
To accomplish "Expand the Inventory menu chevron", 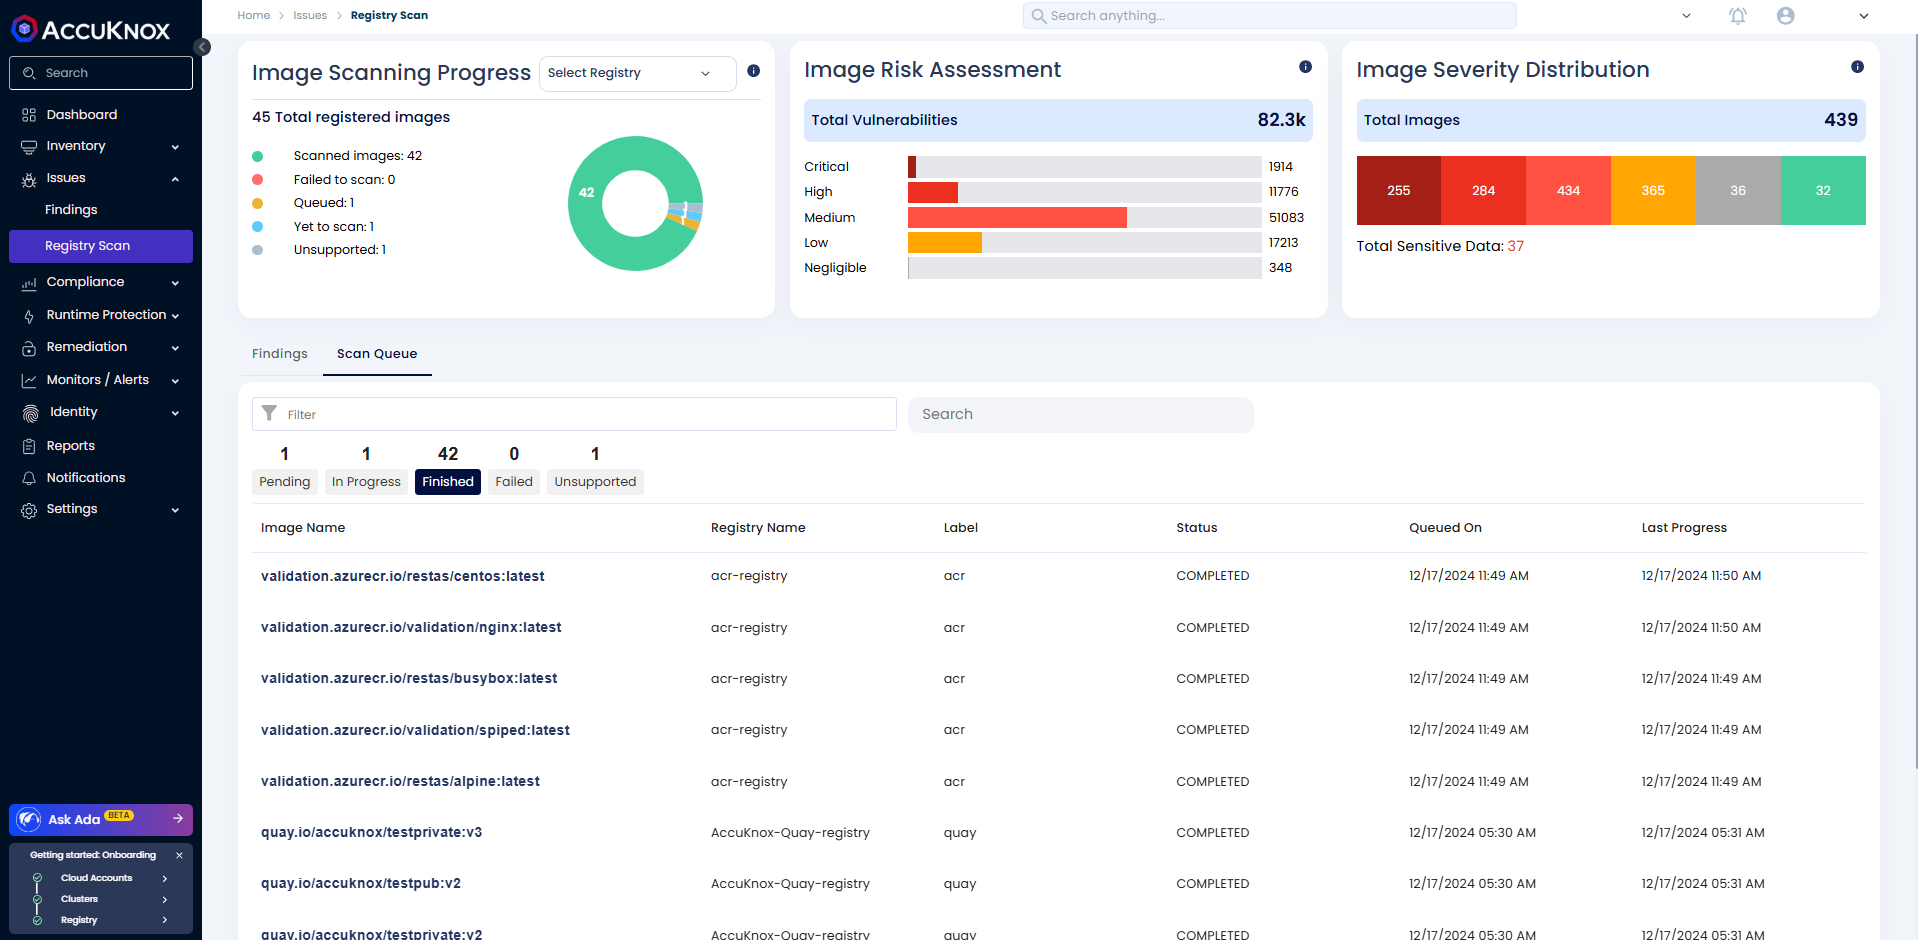I will (175, 147).
